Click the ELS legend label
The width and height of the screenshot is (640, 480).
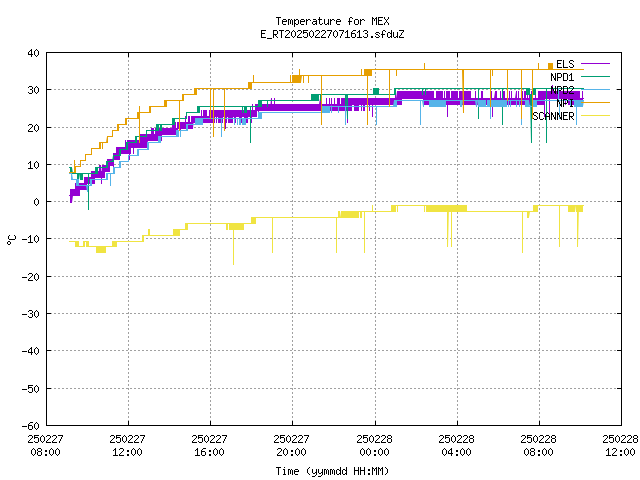click(x=565, y=64)
